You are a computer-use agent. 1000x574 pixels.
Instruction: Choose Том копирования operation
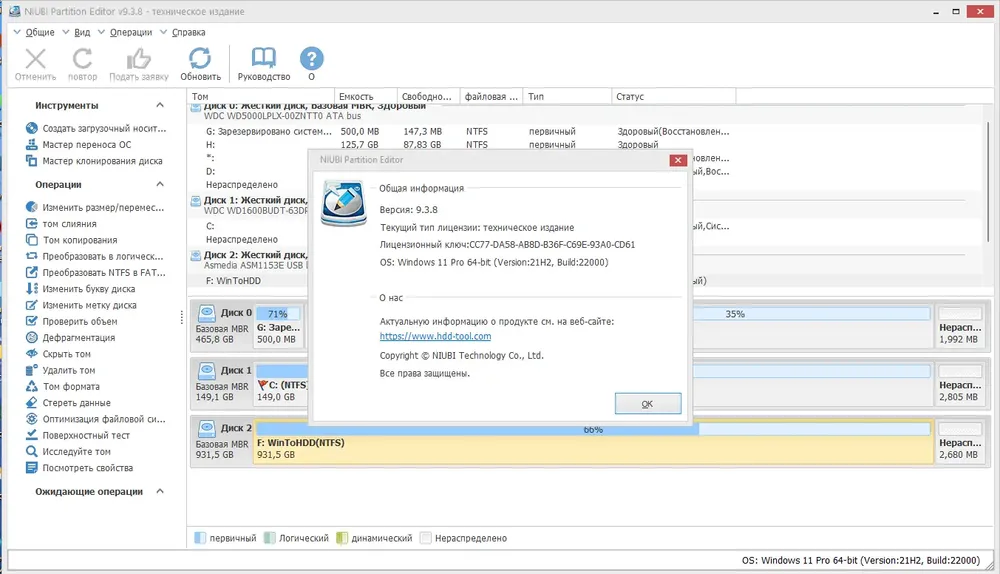click(72, 240)
